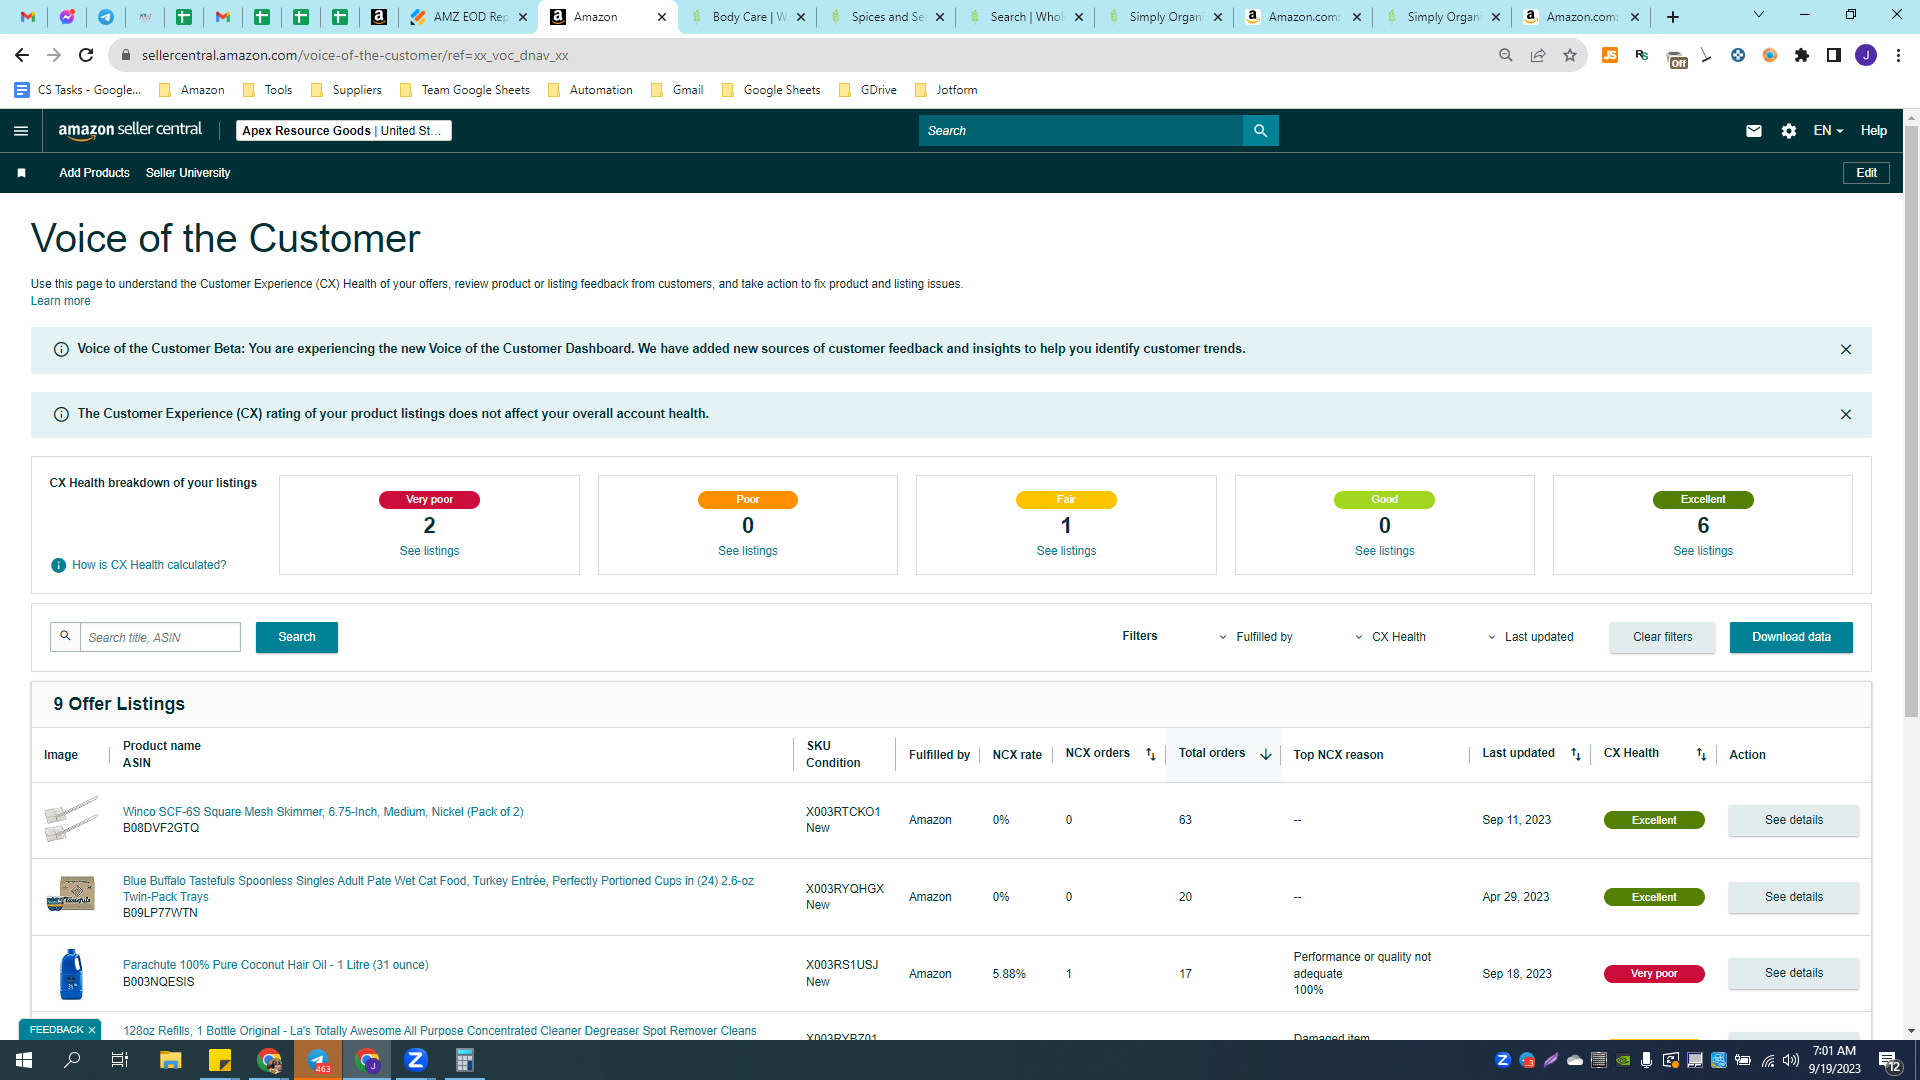Image resolution: width=1920 pixels, height=1080 pixels.
Task: Share this page using the share icon
Action: click(x=1538, y=55)
